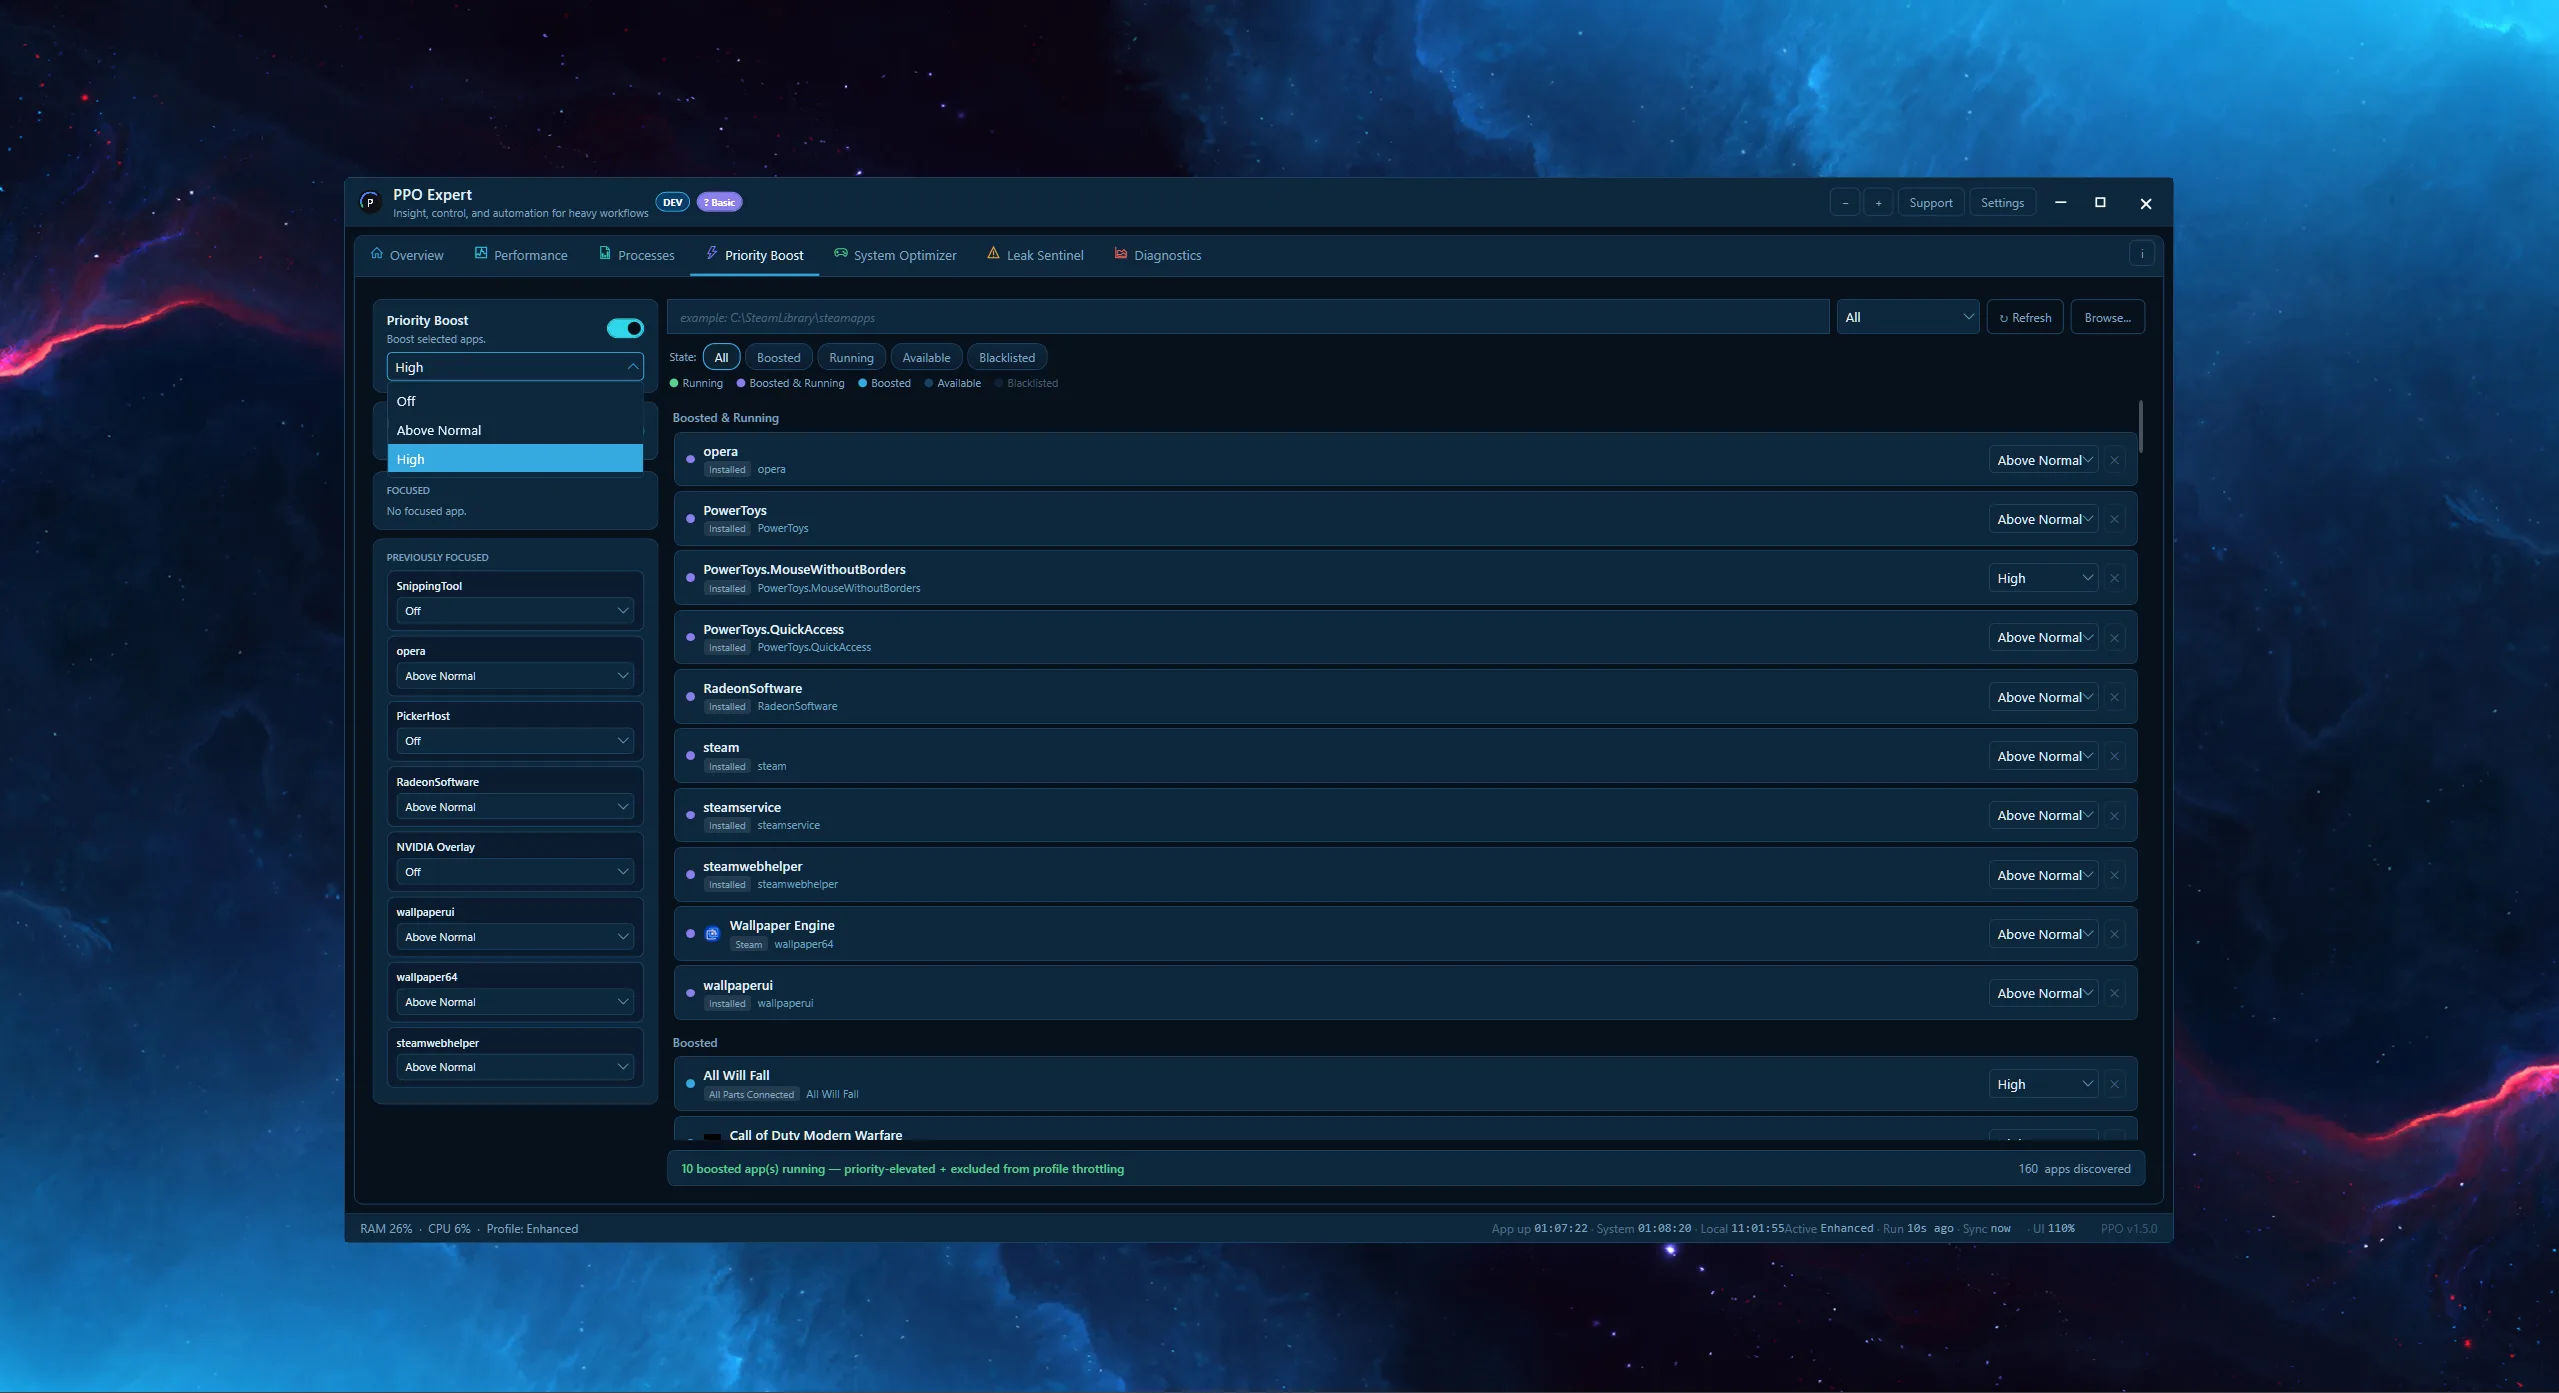Remove steamservice row with X icon

[x=2114, y=816]
